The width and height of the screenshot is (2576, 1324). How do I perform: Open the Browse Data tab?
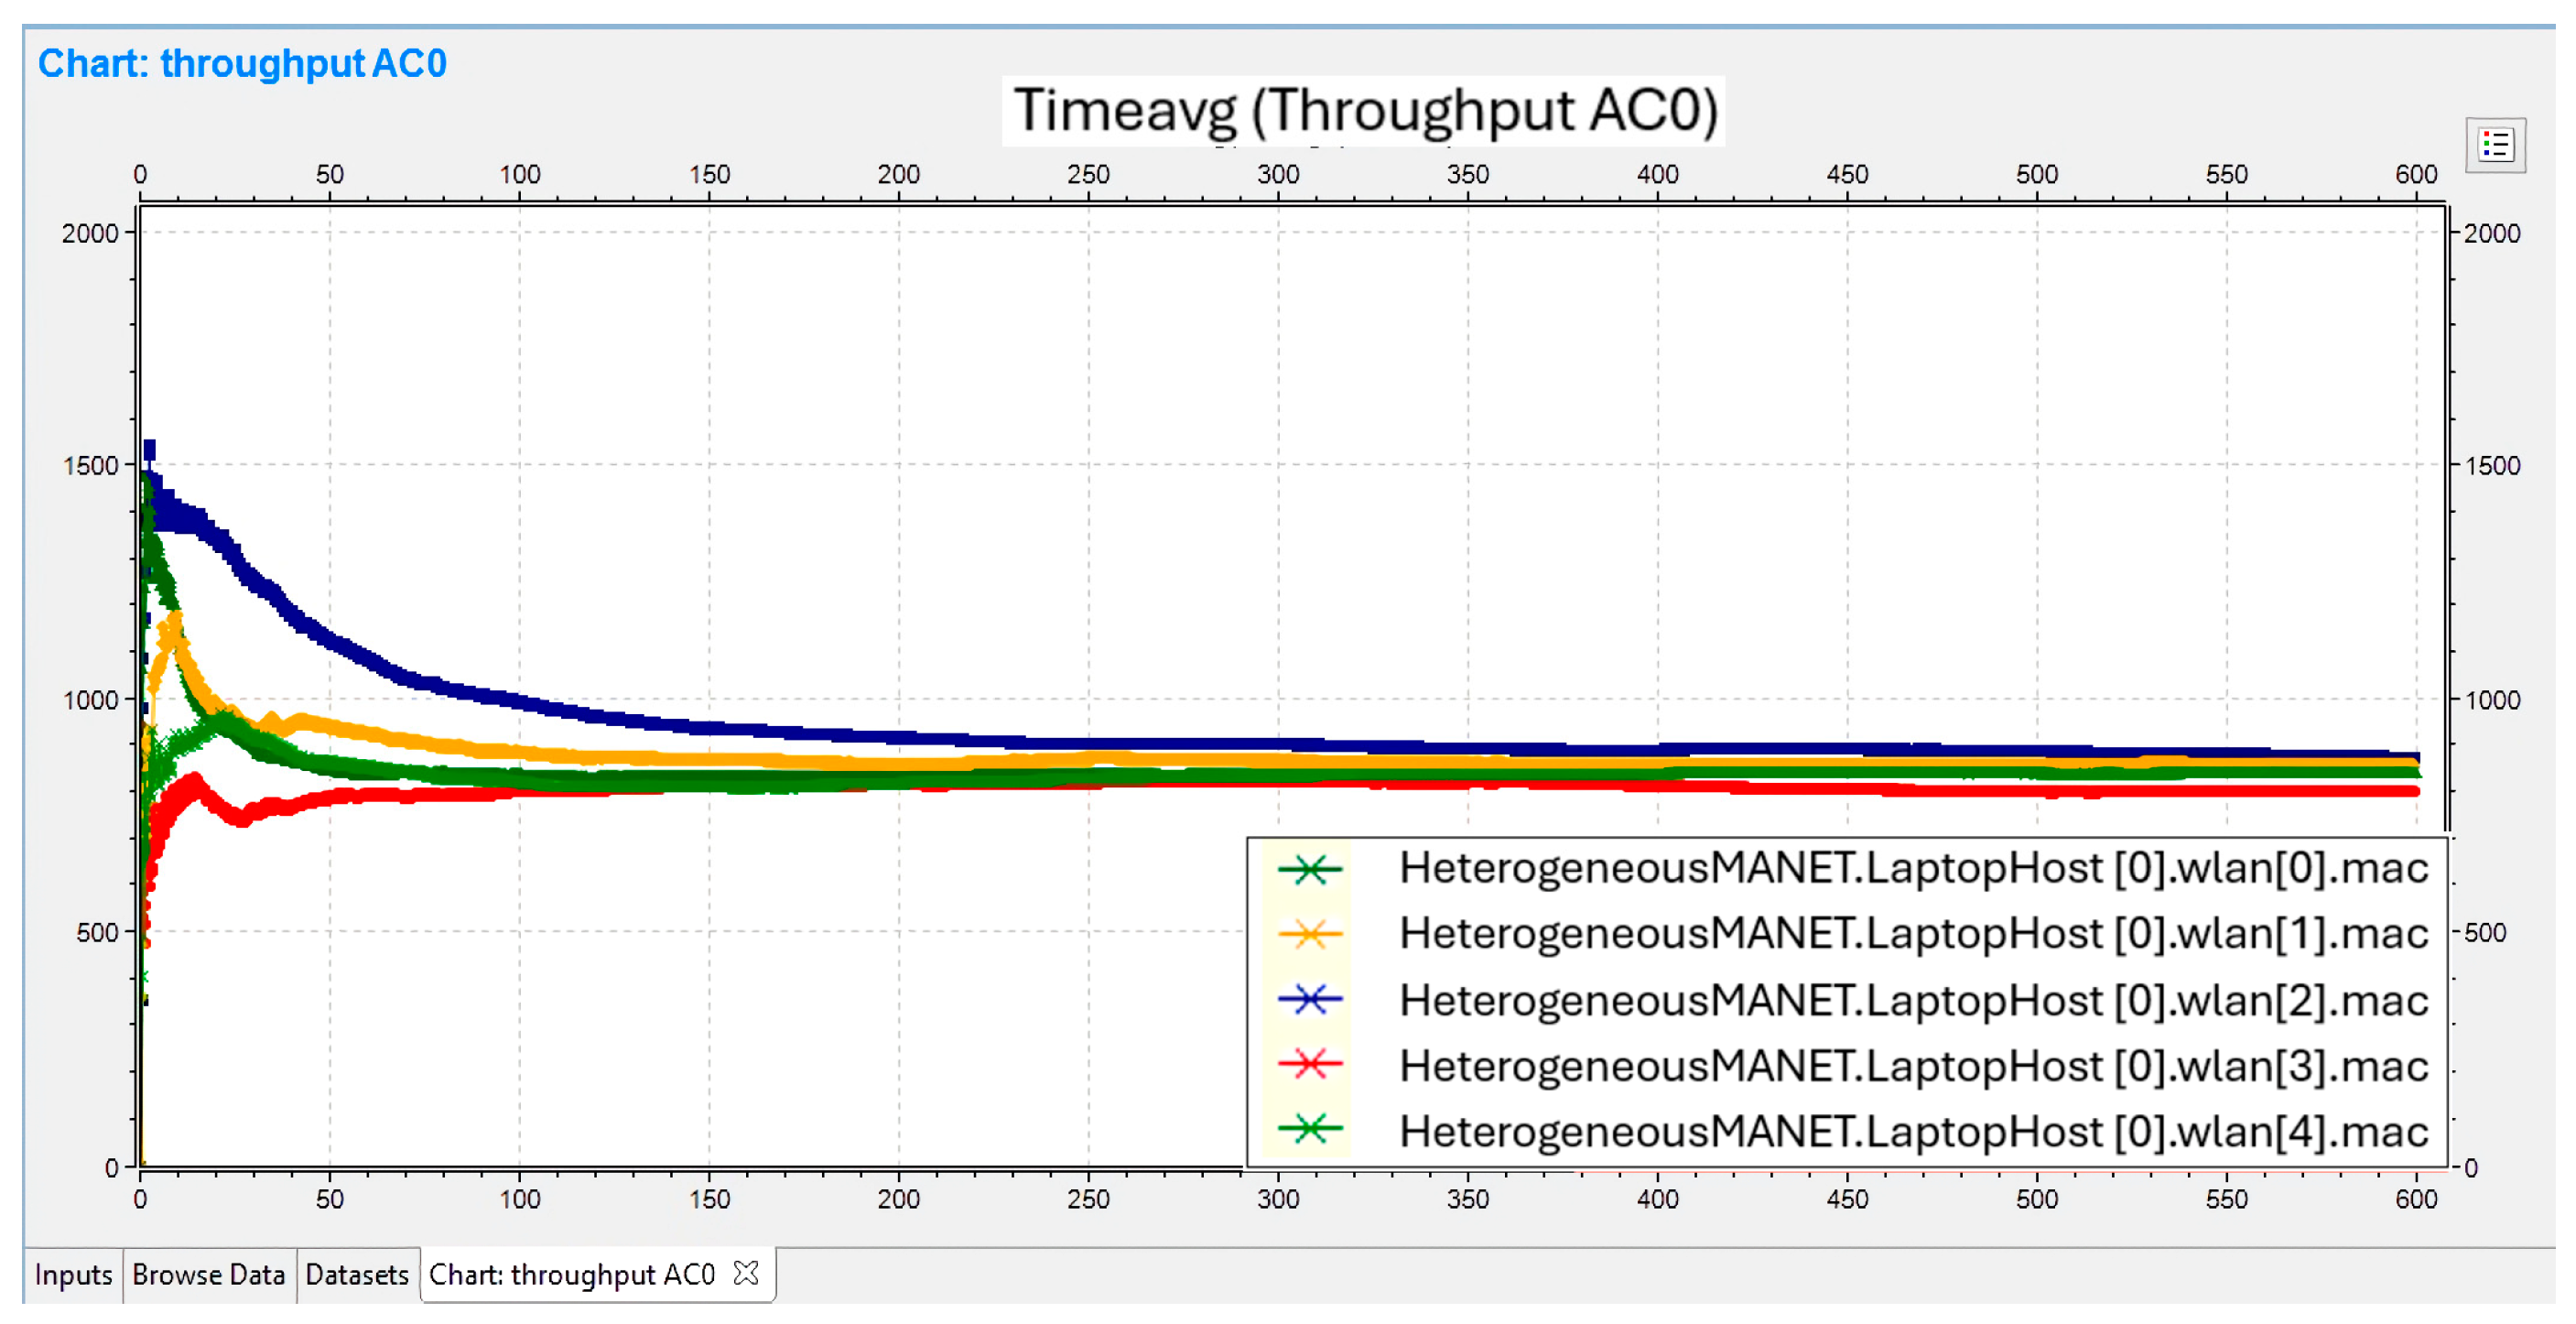pyautogui.click(x=208, y=1274)
